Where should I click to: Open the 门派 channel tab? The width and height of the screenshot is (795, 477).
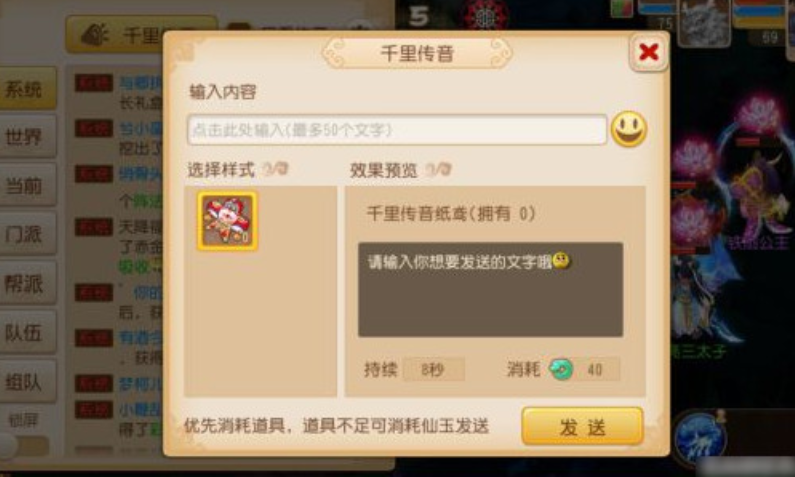tap(27, 234)
